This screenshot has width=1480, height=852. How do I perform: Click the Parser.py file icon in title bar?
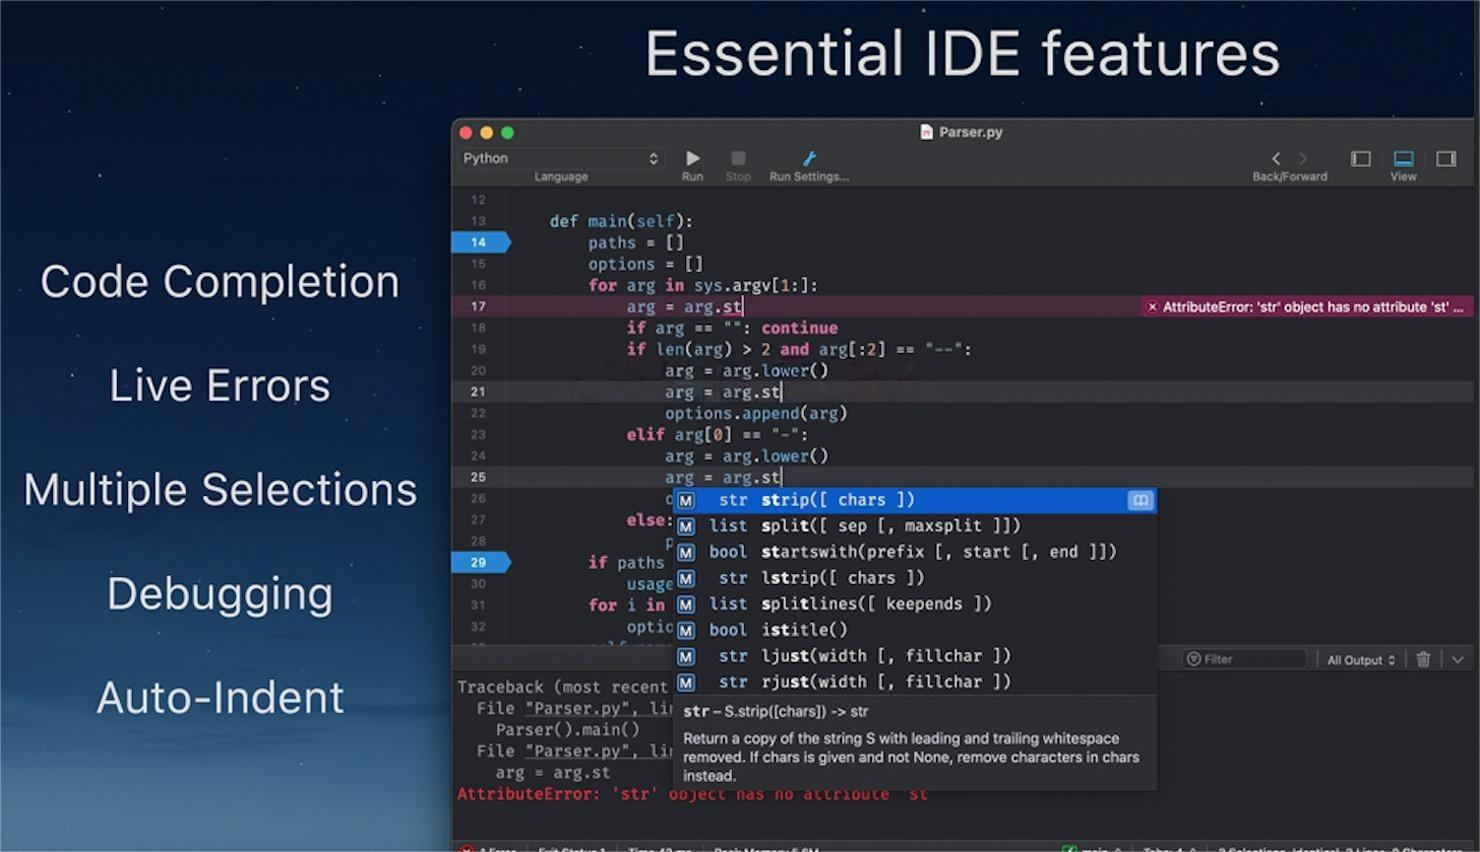tap(926, 132)
